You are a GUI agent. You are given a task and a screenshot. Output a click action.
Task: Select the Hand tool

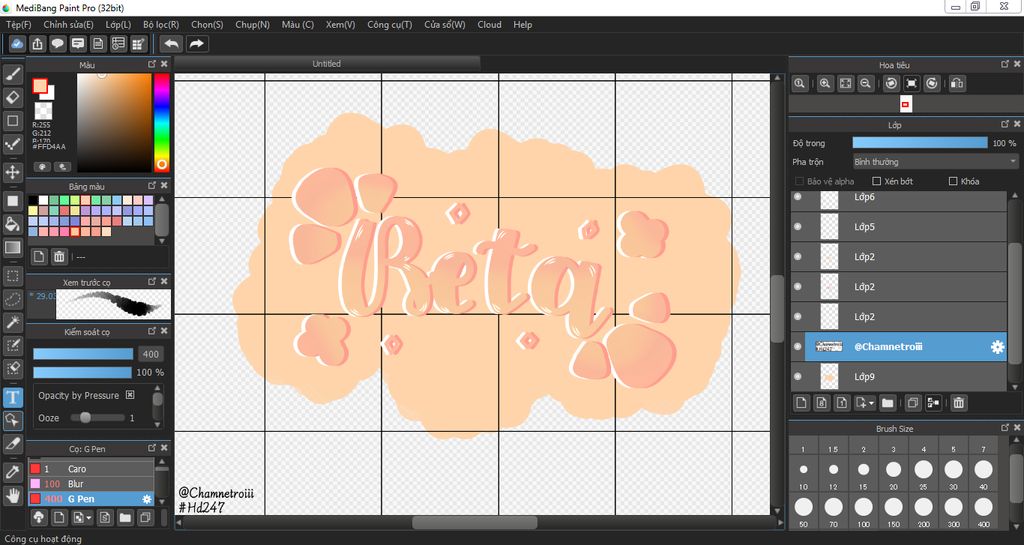coord(12,495)
